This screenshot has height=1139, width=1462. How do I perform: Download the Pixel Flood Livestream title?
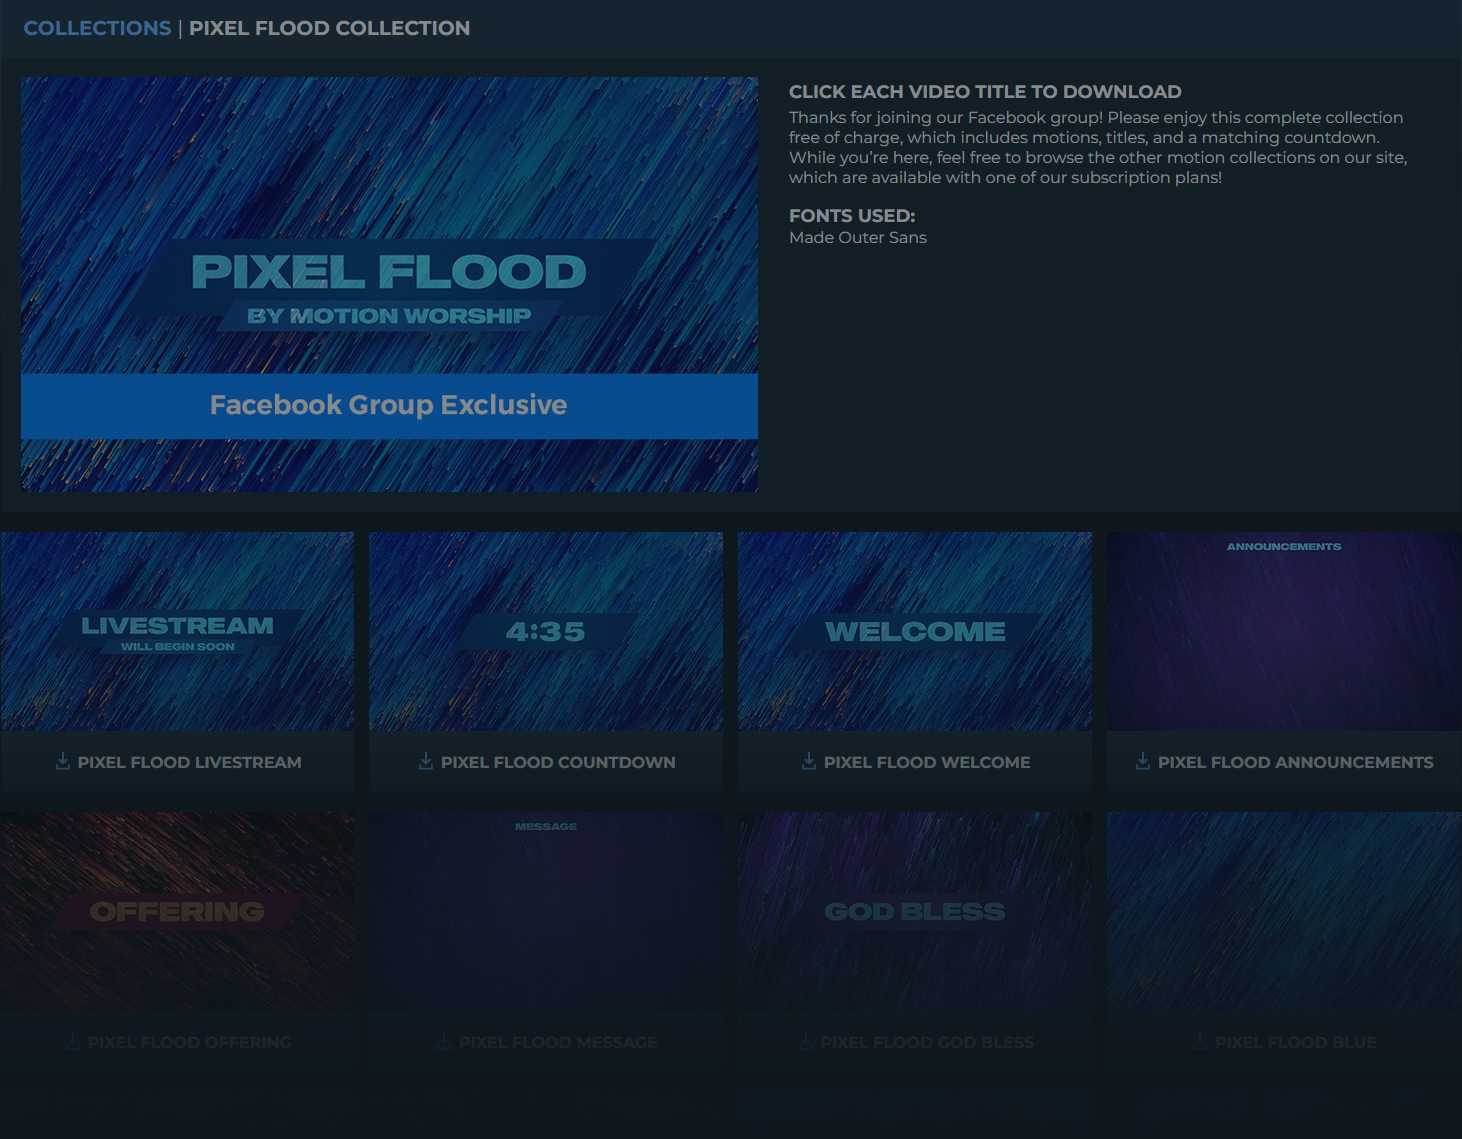pos(189,762)
